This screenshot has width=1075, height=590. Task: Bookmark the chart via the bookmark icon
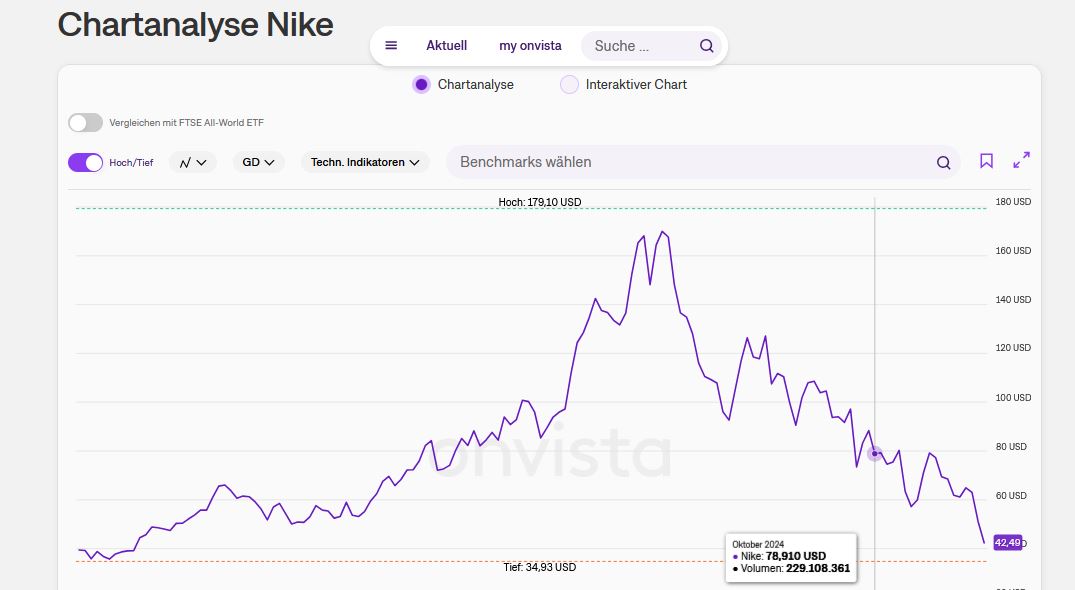tap(986, 160)
